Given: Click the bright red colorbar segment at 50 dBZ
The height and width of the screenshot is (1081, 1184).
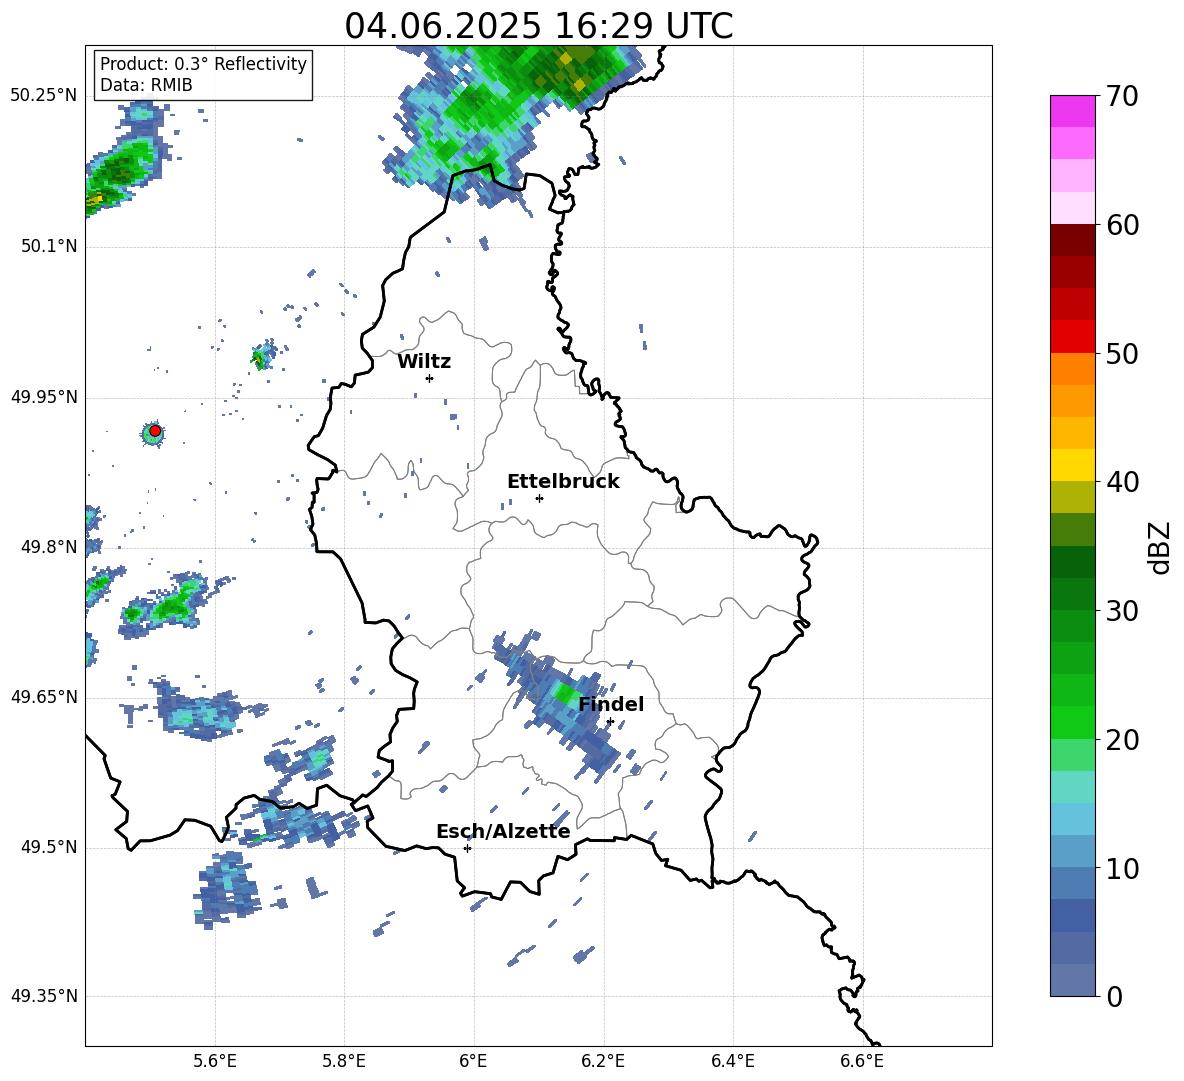Looking at the screenshot, I should point(1072,337).
